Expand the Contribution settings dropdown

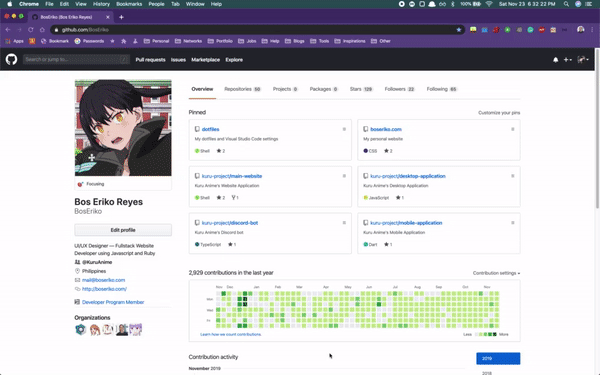pos(496,273)
